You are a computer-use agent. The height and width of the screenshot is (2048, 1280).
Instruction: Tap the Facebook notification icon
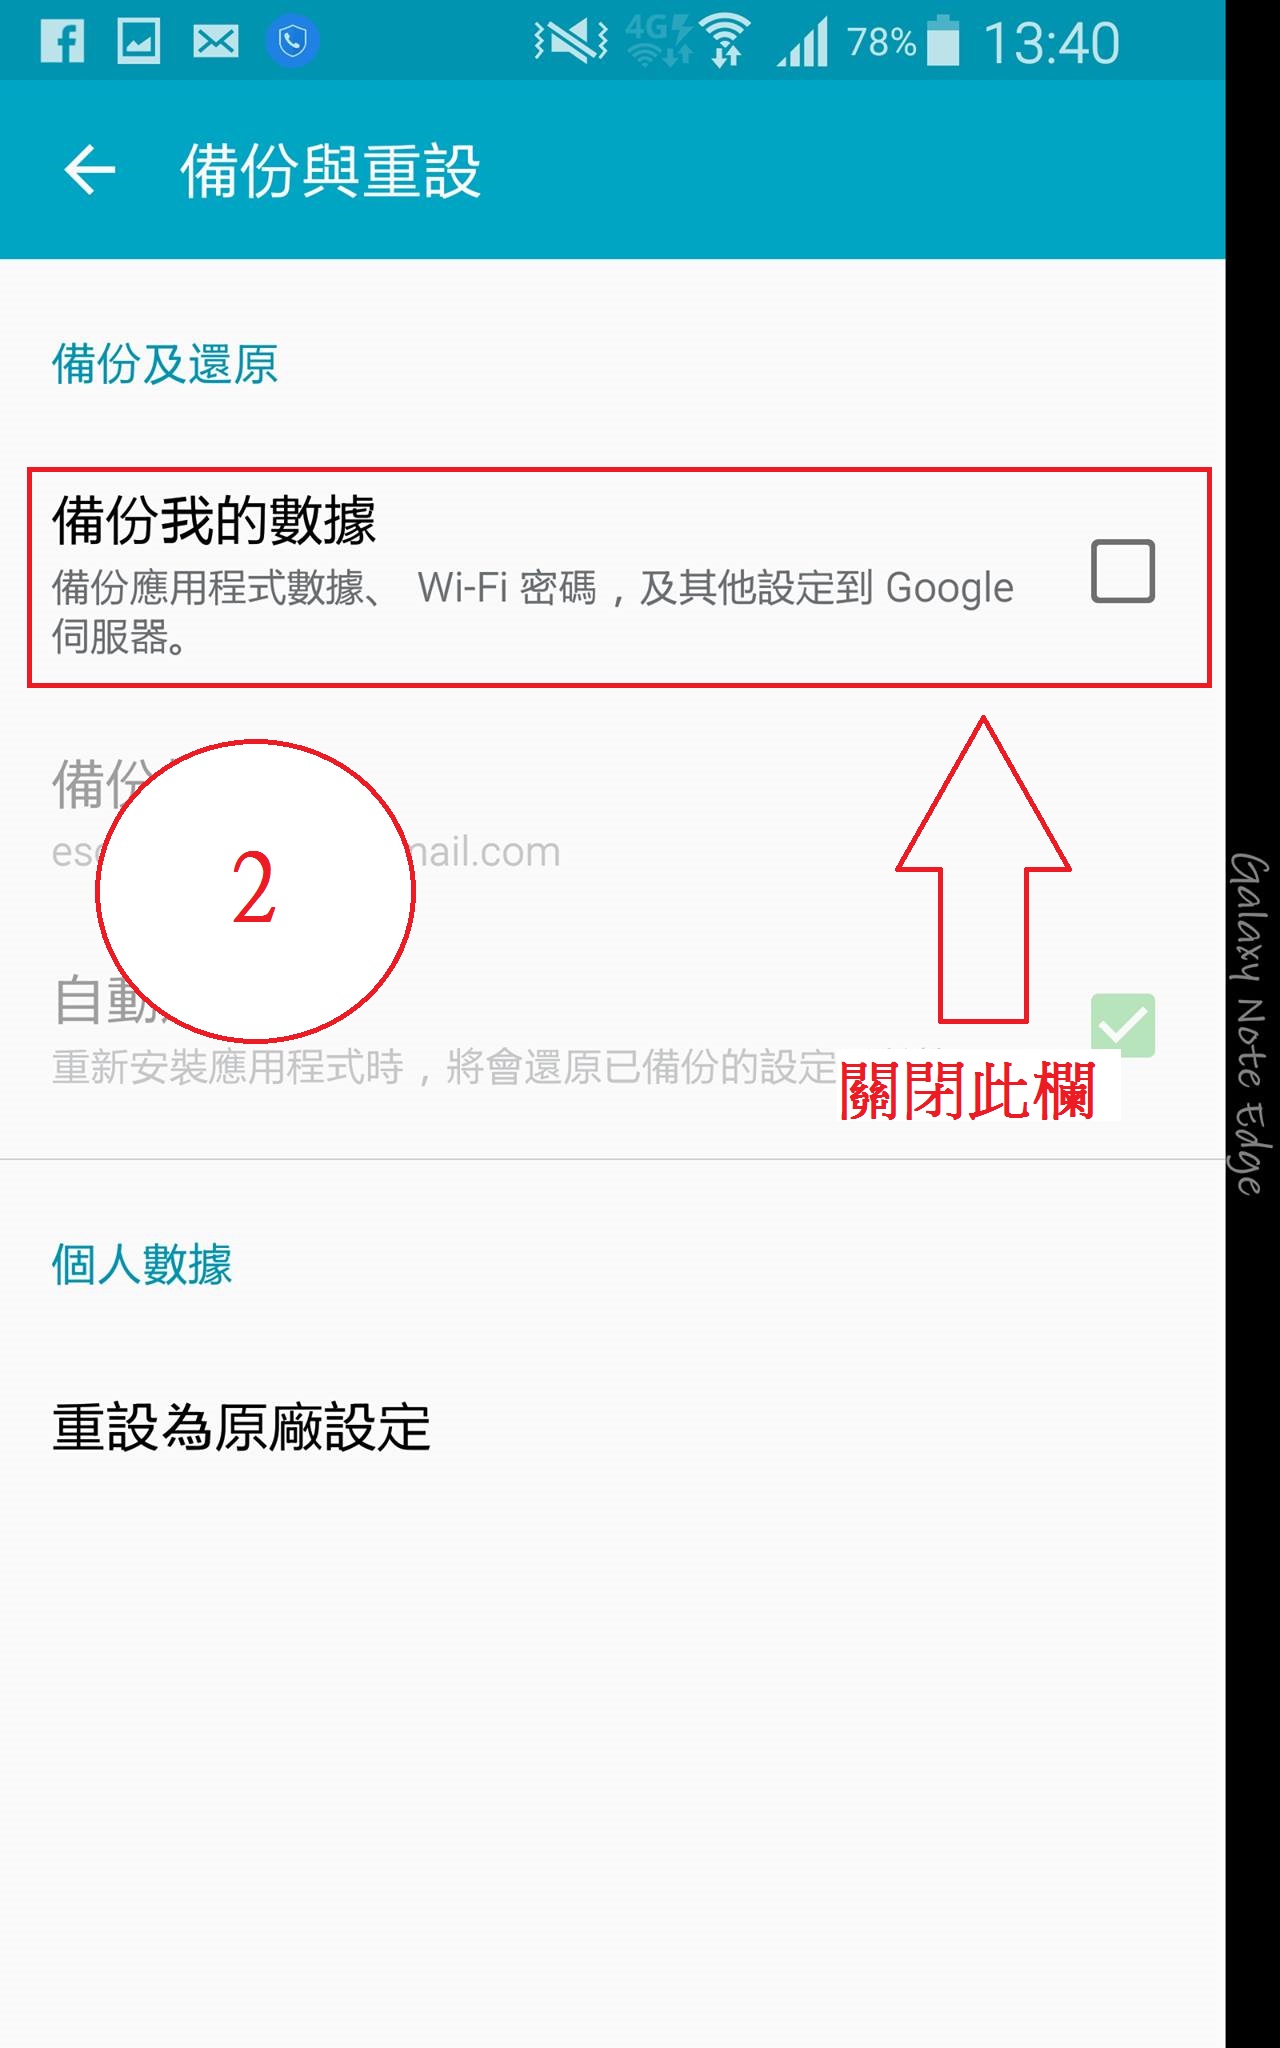pyautogui.click(x=62, y=41)
